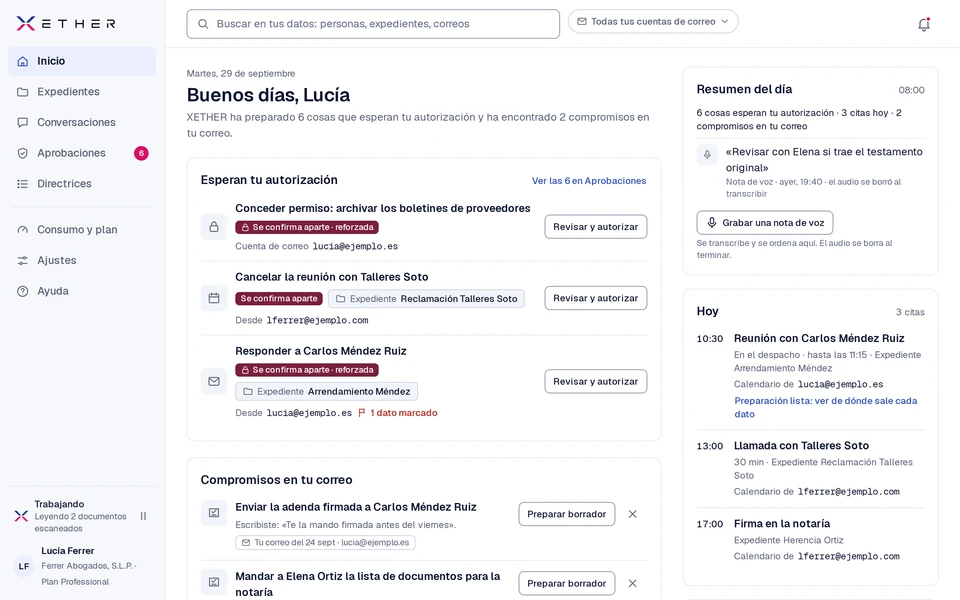Screen dimensions: 960x600
Task: Click the microphone icon beside the voice note
Action: coord(707,154)
